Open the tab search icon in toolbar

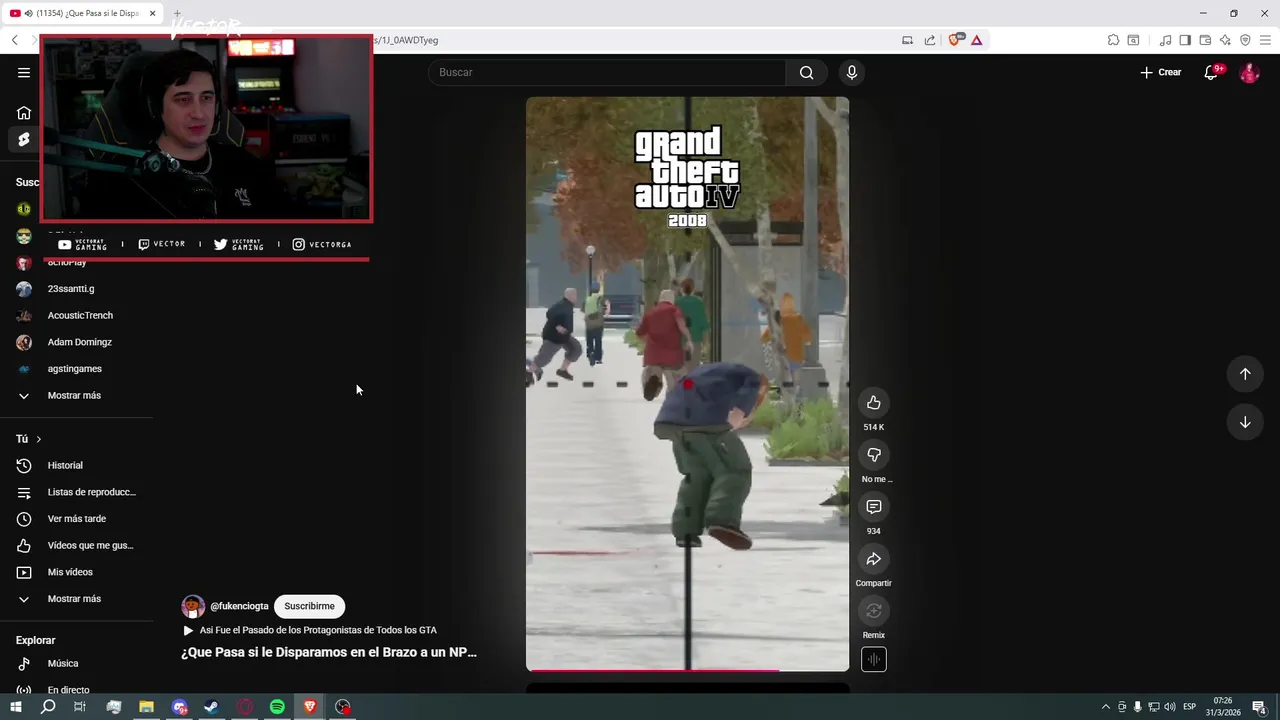coord(1133,40)
